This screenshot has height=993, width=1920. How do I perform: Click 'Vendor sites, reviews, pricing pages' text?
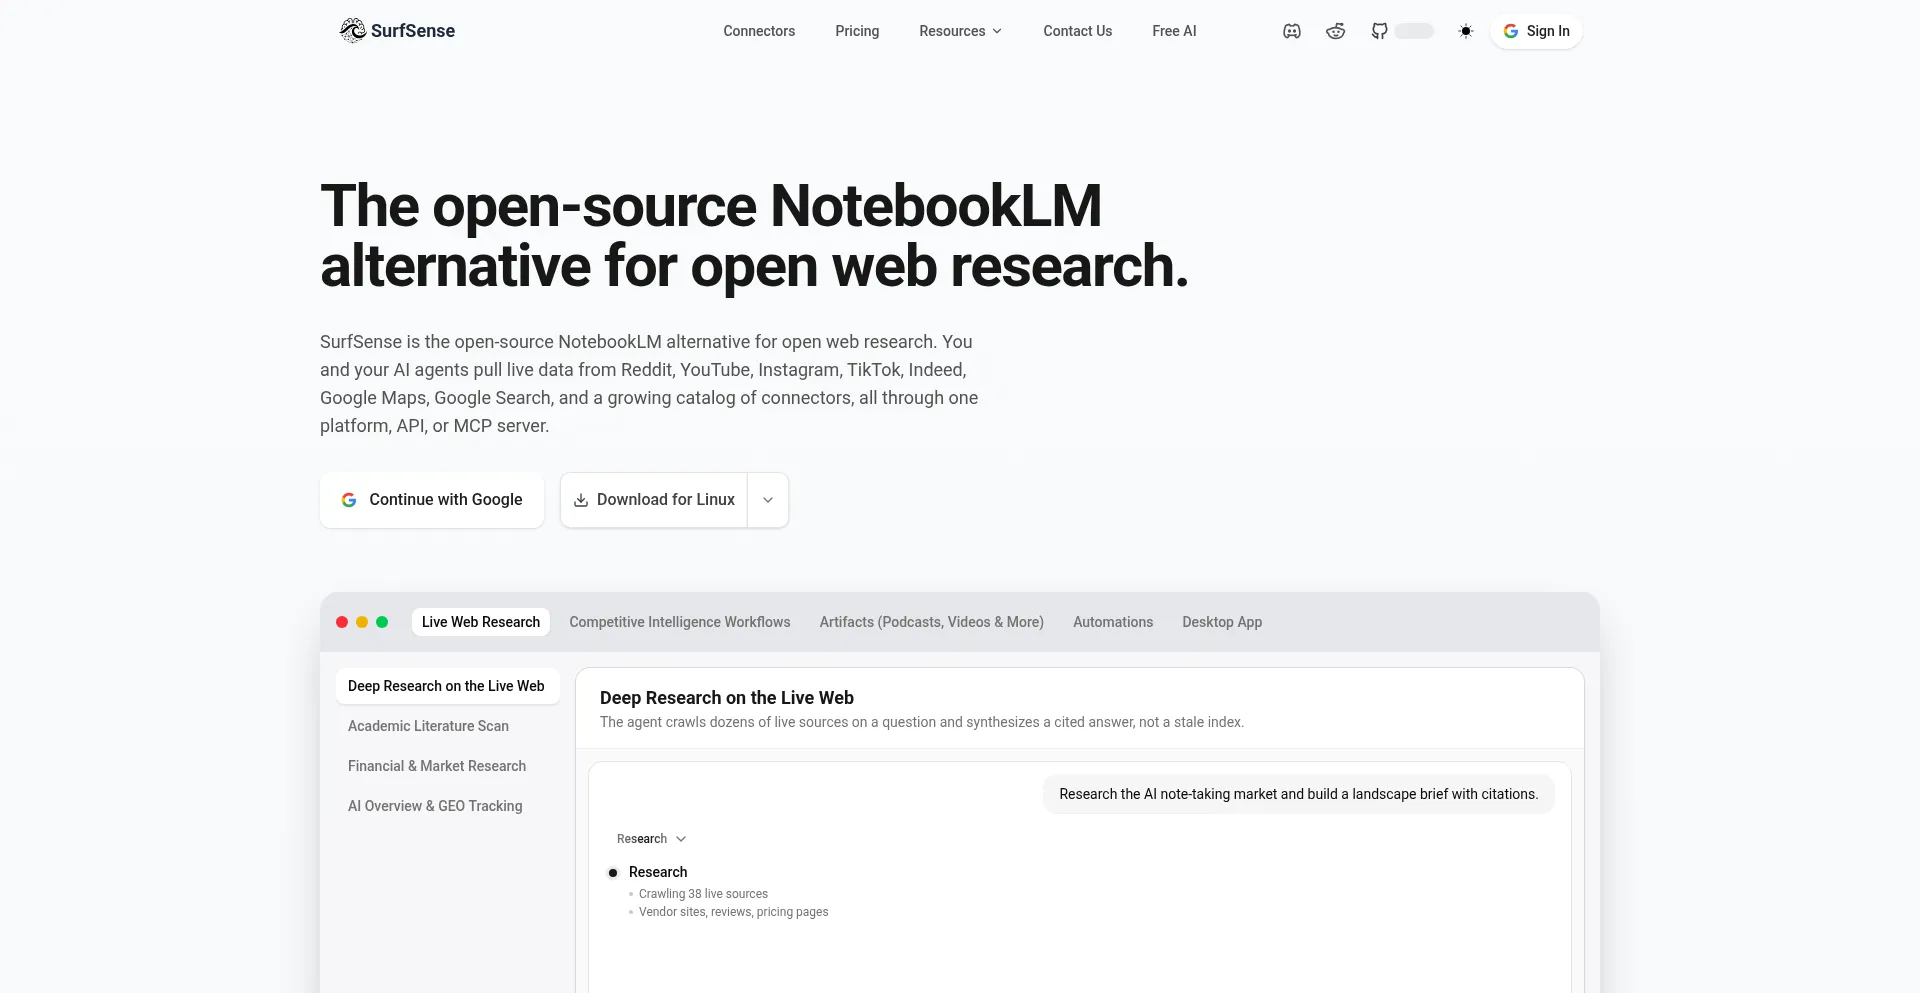[733, 912]
